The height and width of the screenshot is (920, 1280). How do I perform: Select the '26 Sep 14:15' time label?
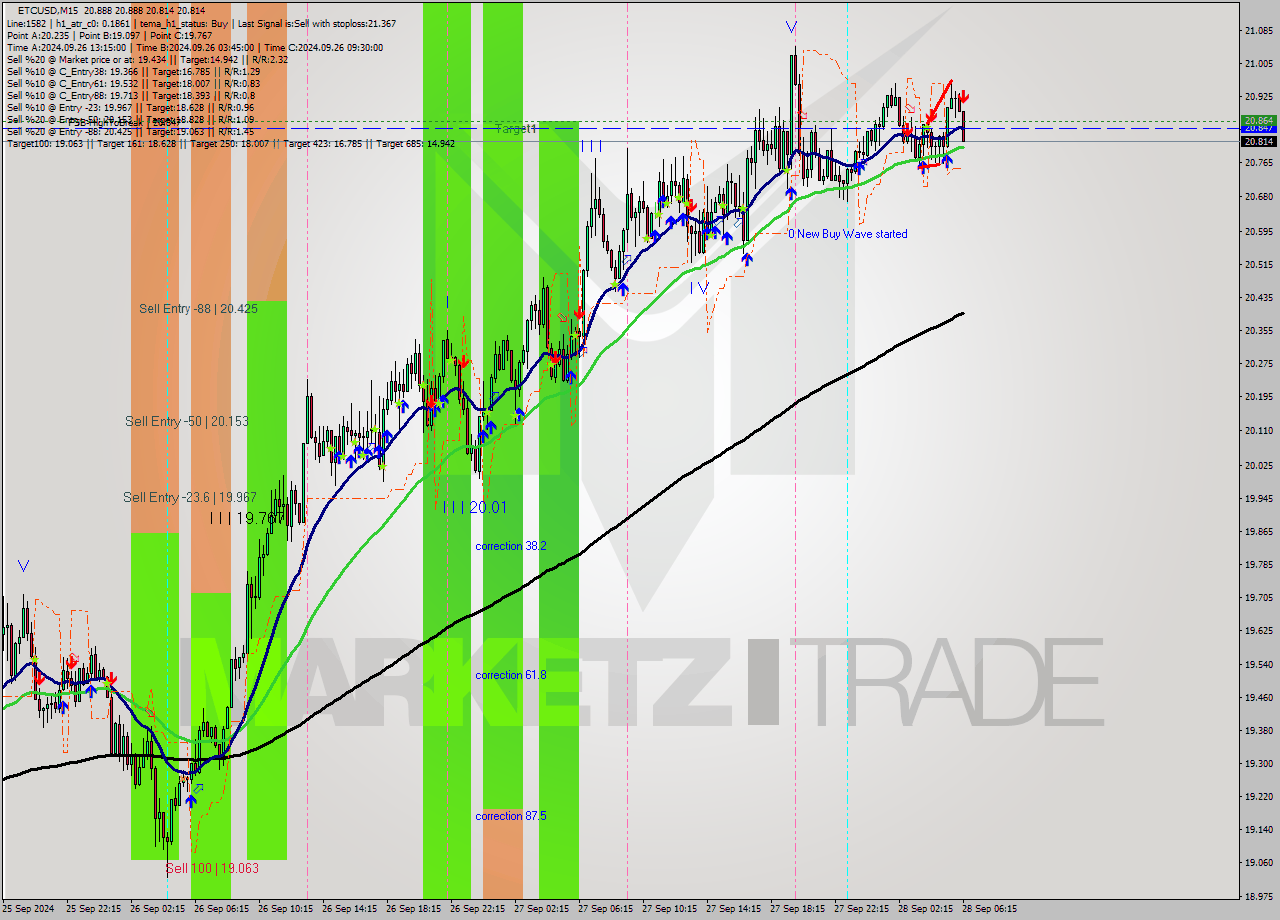pos(349,909)
